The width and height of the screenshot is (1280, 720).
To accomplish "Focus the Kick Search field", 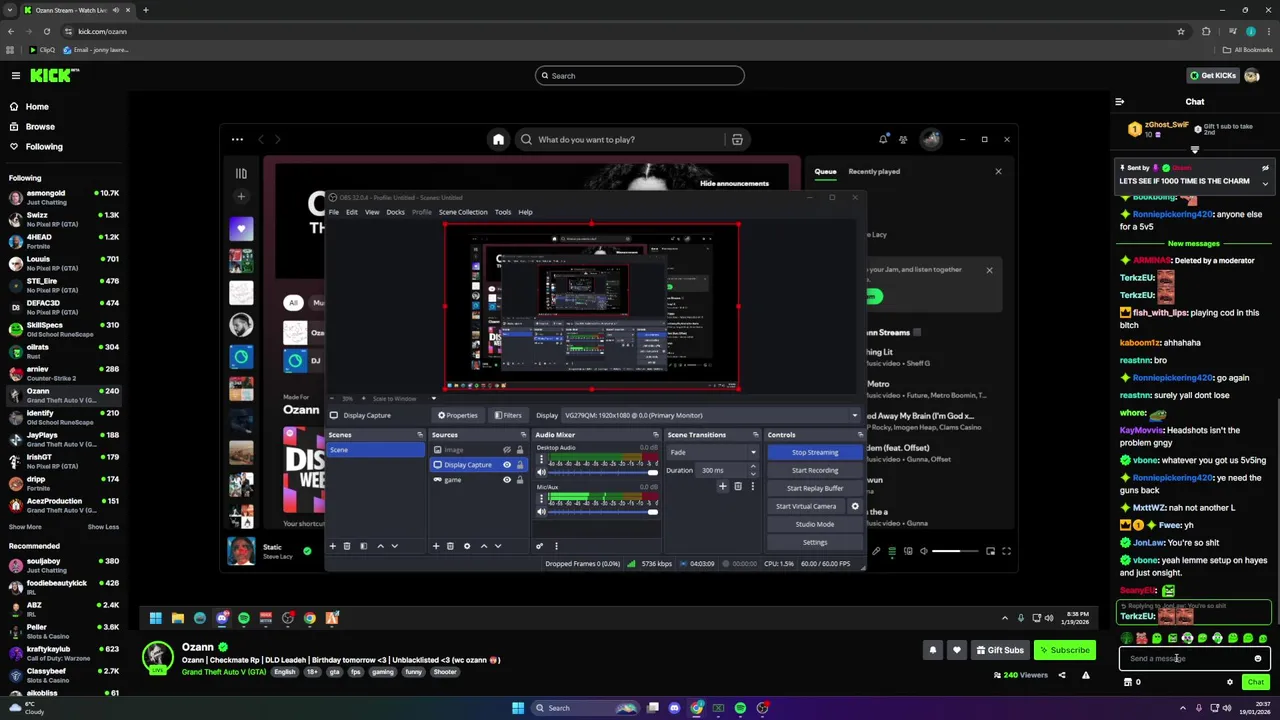I will tap(640, 76).
